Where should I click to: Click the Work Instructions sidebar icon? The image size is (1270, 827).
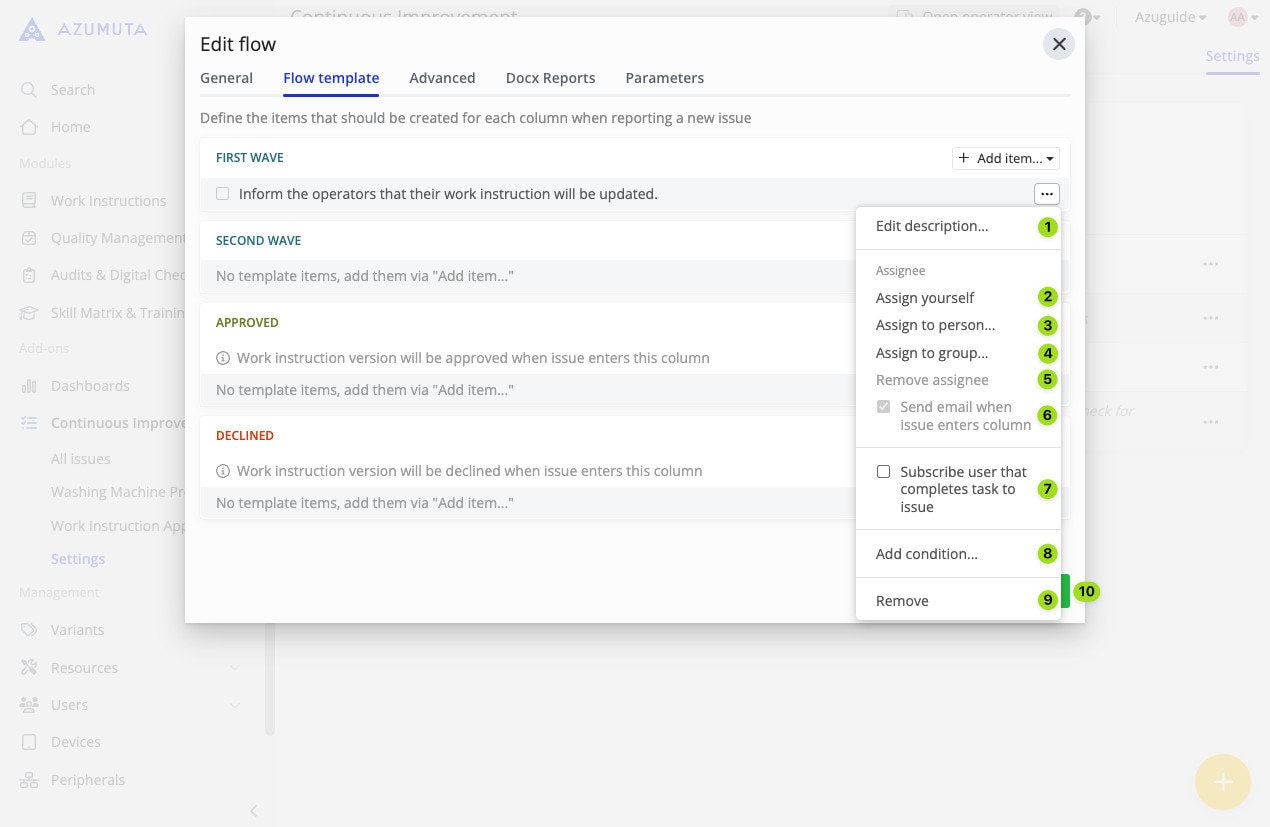pos(29,201)
